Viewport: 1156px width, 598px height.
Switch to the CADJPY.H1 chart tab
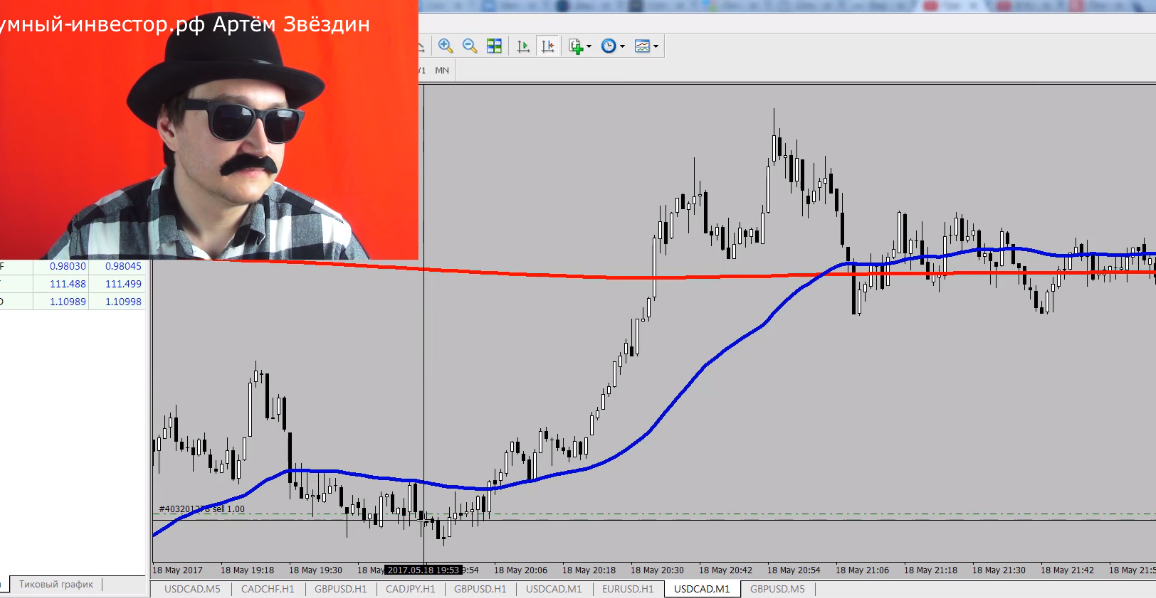(410, 589)
